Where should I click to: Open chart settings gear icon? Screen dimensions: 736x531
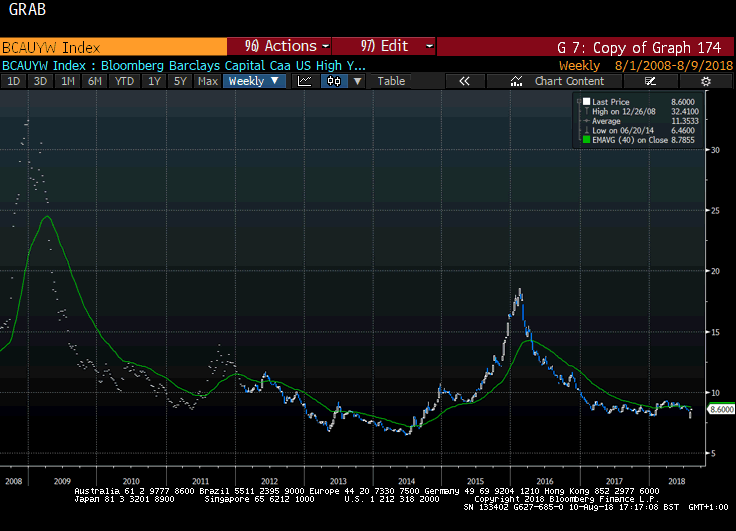705,81
